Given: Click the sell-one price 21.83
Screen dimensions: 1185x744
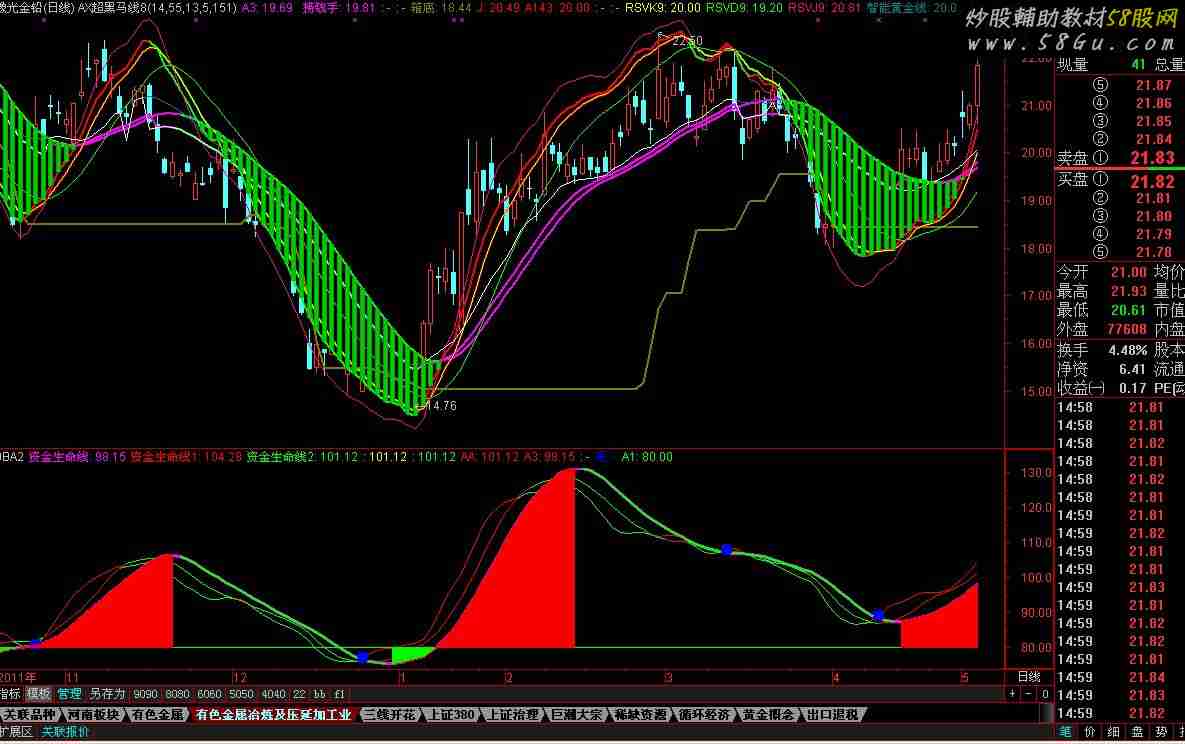Looking at the screenshot, I should (1153, 158).
